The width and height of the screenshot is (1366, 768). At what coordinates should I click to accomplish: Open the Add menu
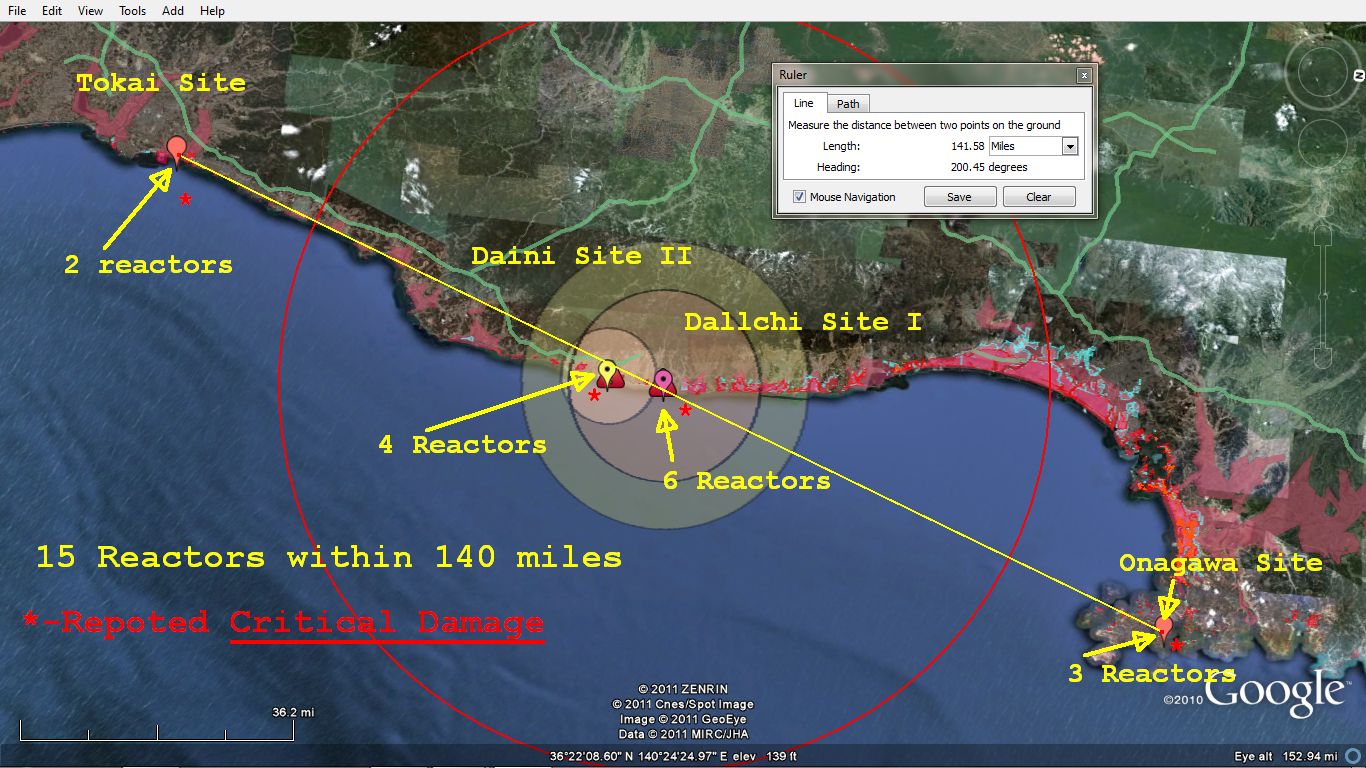(x=173, y=10)
